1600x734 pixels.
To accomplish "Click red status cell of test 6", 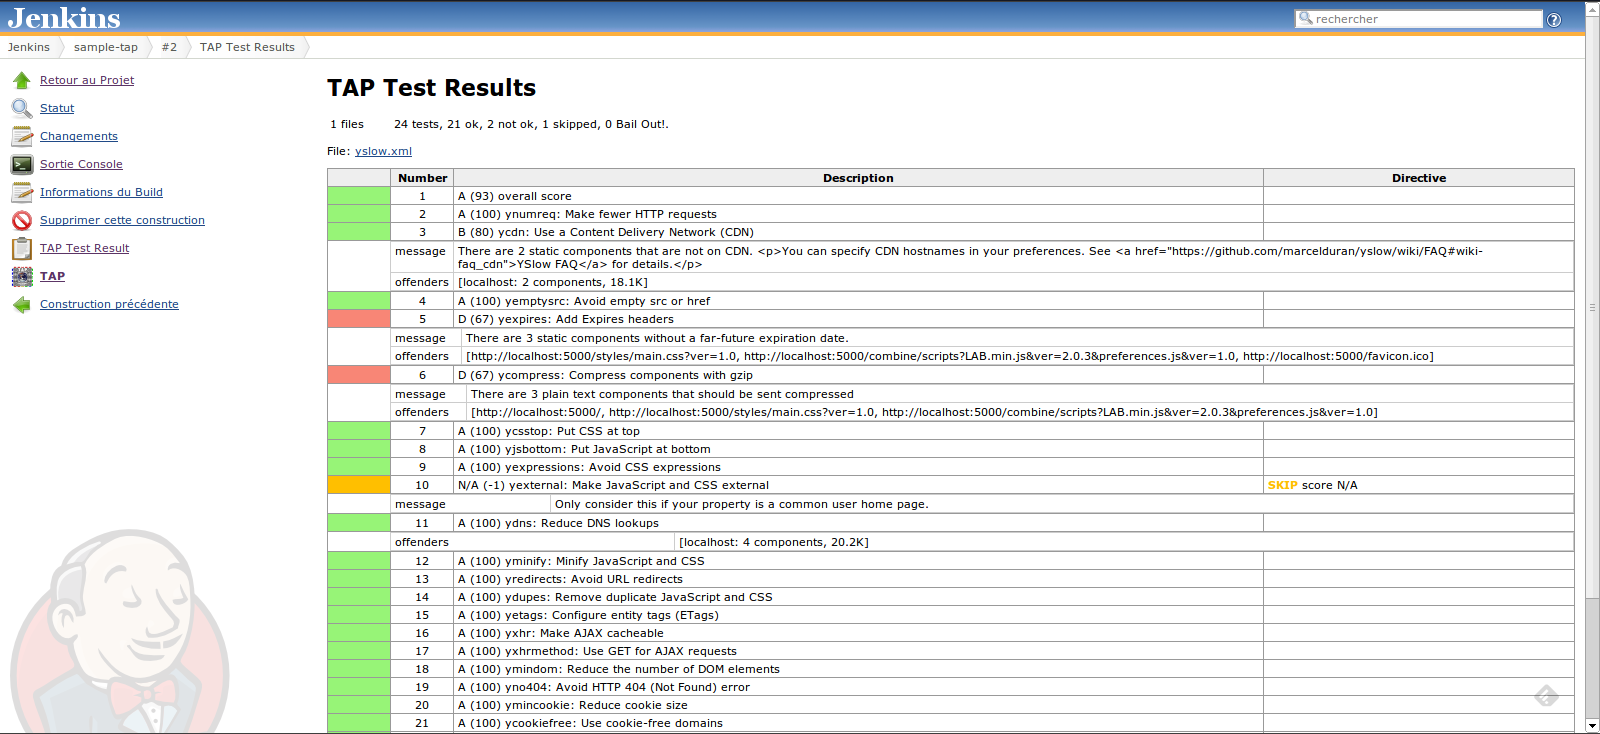I will click(359, 375).
